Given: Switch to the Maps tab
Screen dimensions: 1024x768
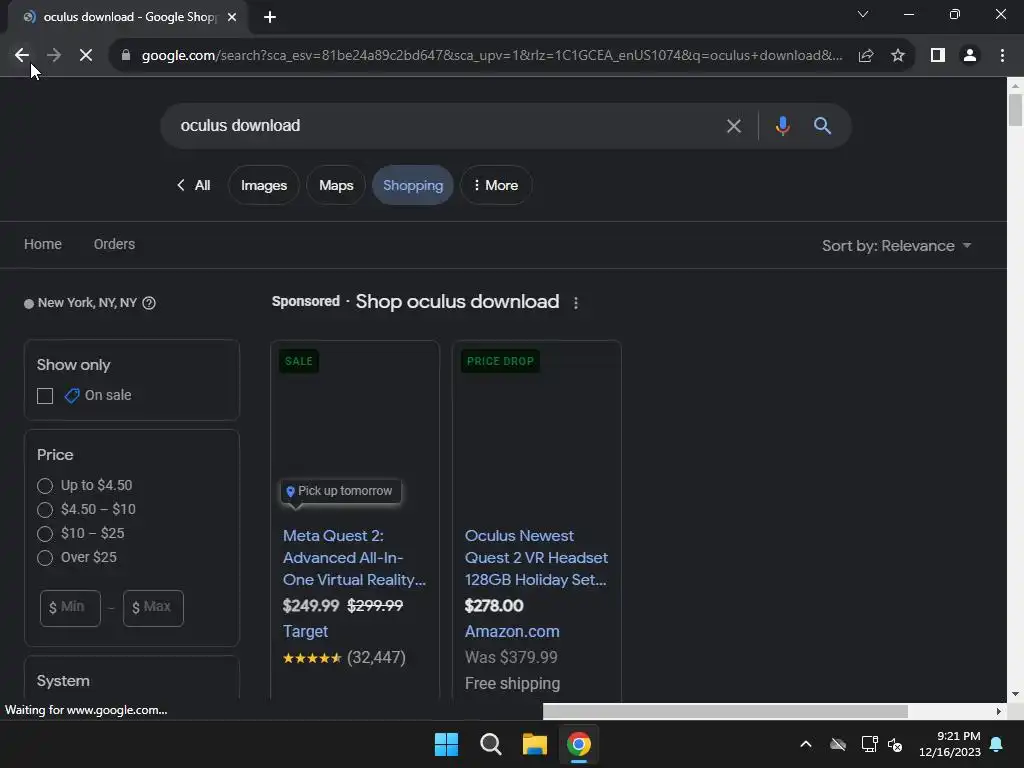Looking at the screenshot, I should point(336,185).
